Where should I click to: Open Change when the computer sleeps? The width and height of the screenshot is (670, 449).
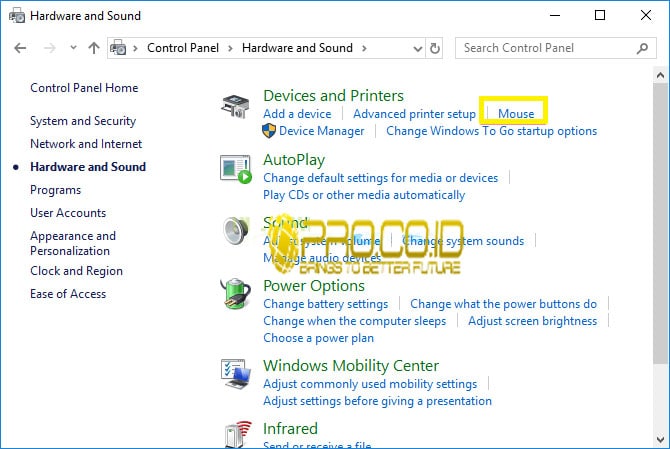point(355,321)
